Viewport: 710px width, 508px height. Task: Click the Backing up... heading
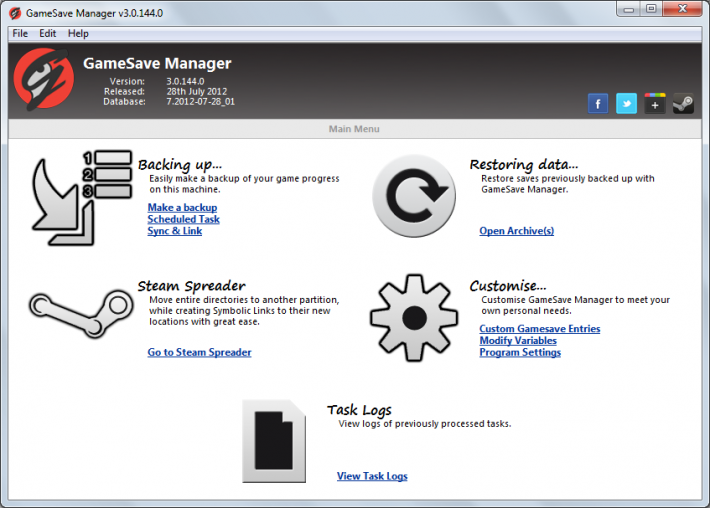pos(180,165)
